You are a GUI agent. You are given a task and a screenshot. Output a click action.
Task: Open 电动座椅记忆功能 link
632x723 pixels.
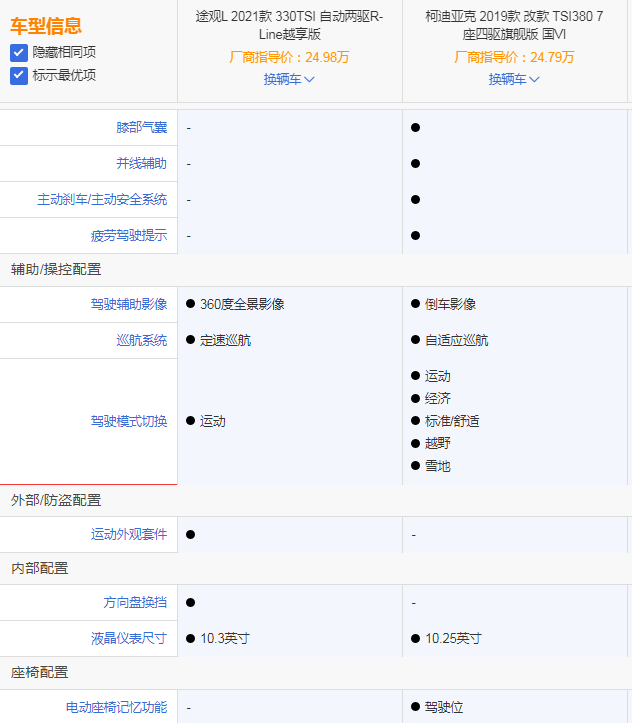(116, 707)
